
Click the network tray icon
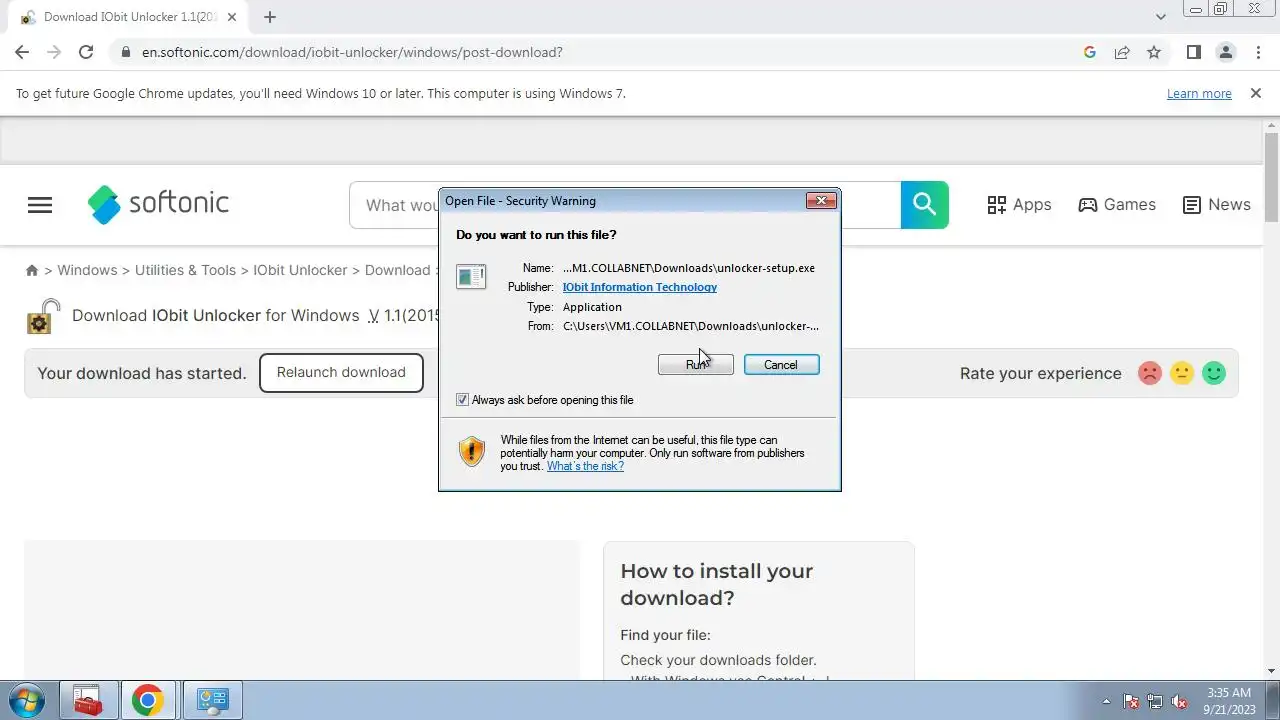coord(1155,701)
